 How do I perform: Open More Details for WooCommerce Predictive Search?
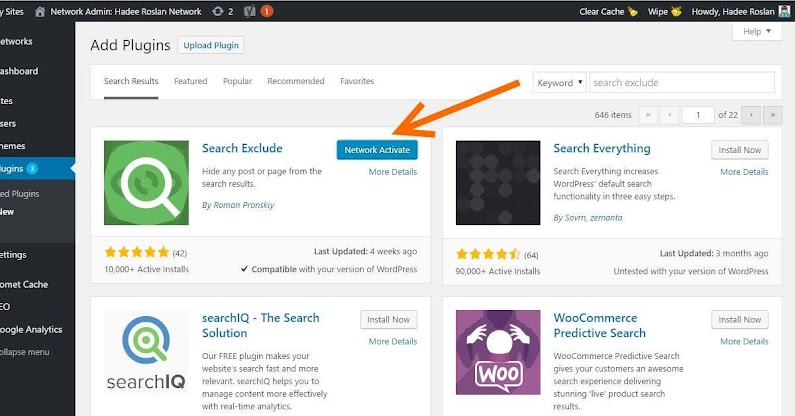click(744, 341)
